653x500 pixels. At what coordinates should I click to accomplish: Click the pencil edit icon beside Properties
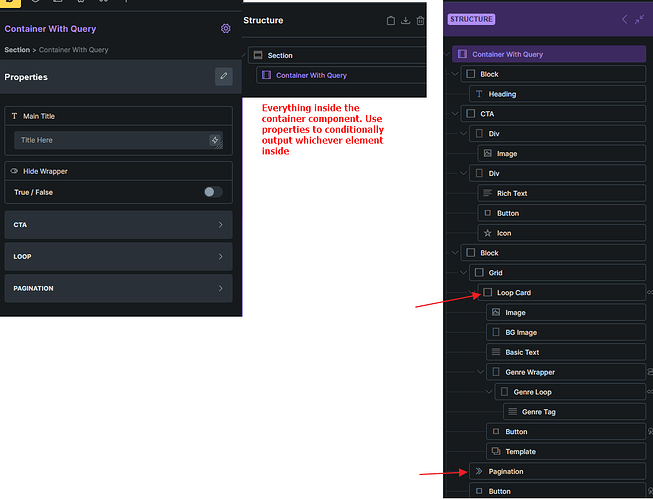tap(224, 76)
